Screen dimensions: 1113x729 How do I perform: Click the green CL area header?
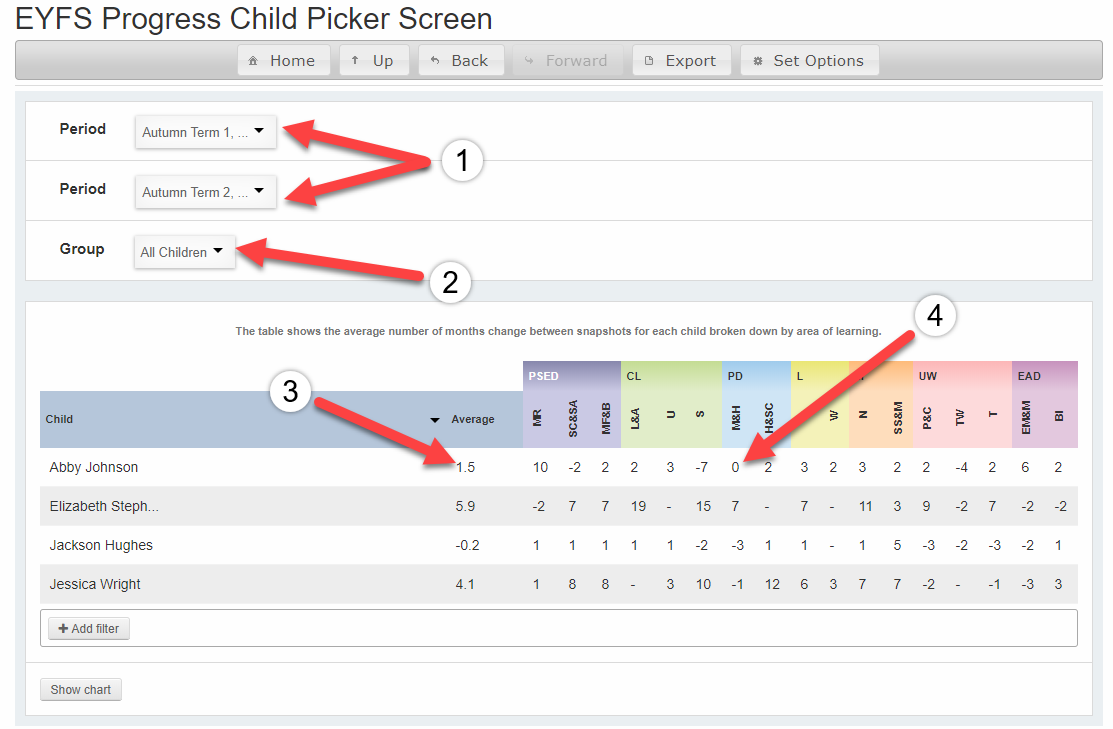click(634, 376)
